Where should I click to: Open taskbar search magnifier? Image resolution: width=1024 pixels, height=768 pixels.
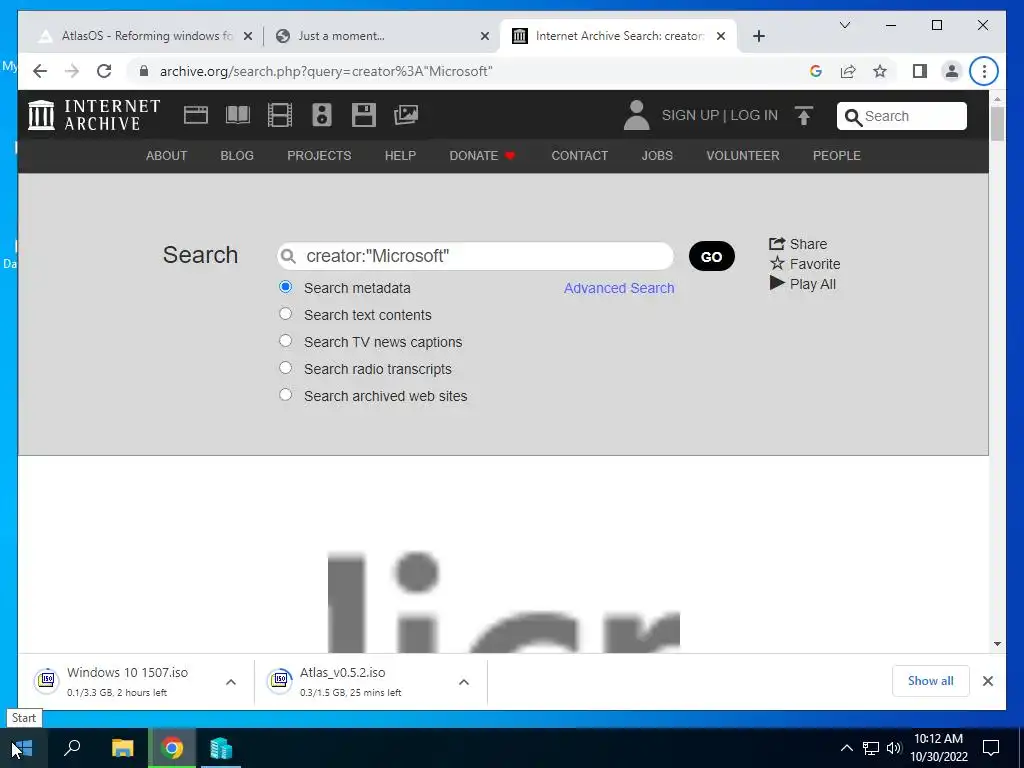pyautogui.click(x=72, y=748)
